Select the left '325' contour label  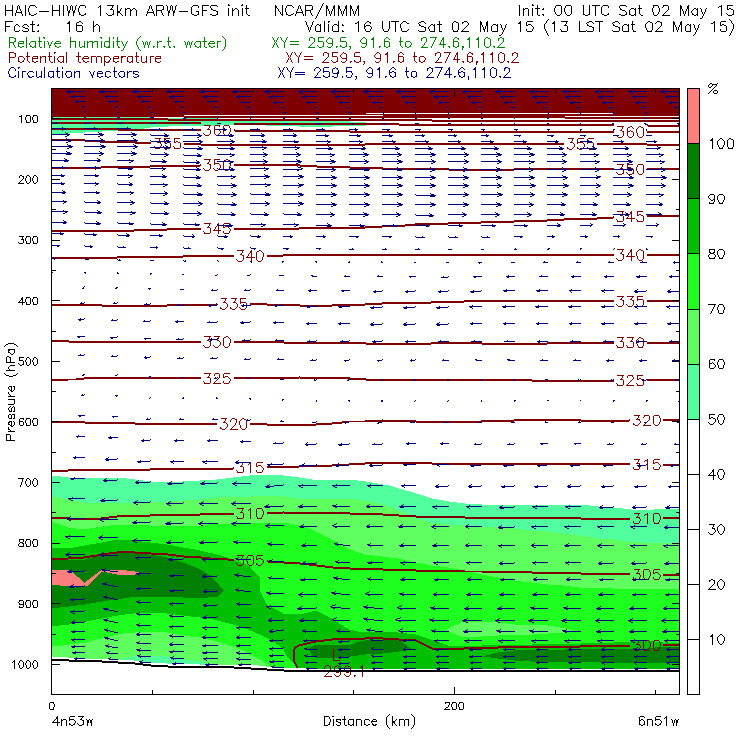pos(217,378)
